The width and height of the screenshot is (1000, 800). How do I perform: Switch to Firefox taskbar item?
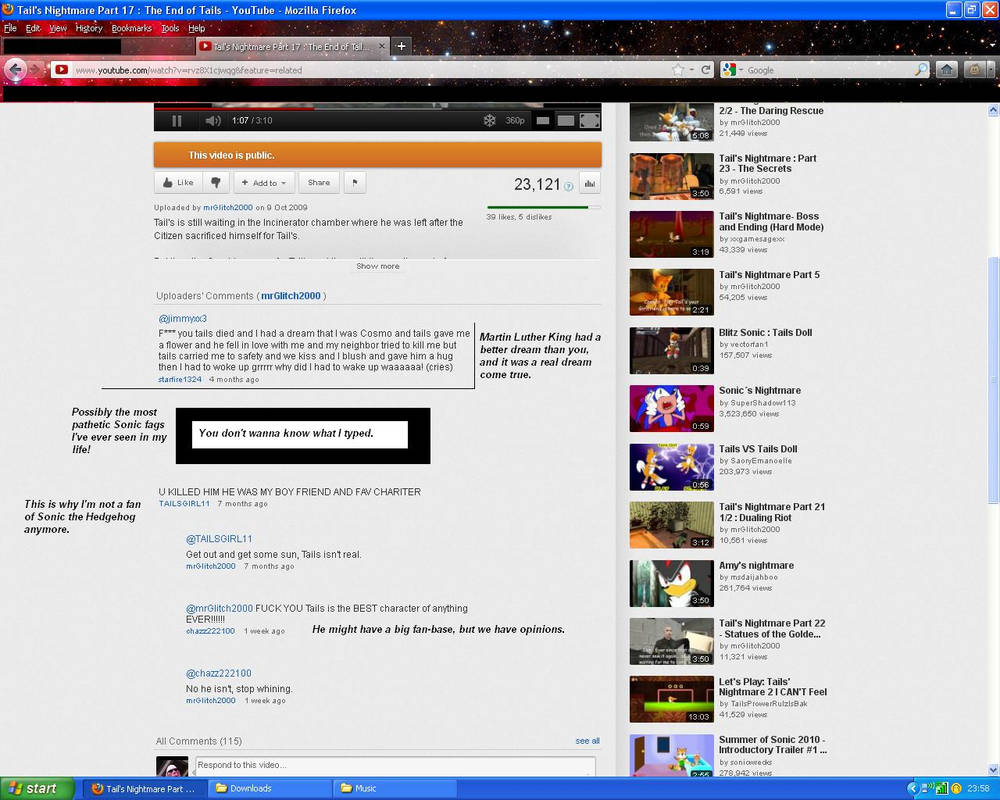pyautogui.click(x=145, y=789)
